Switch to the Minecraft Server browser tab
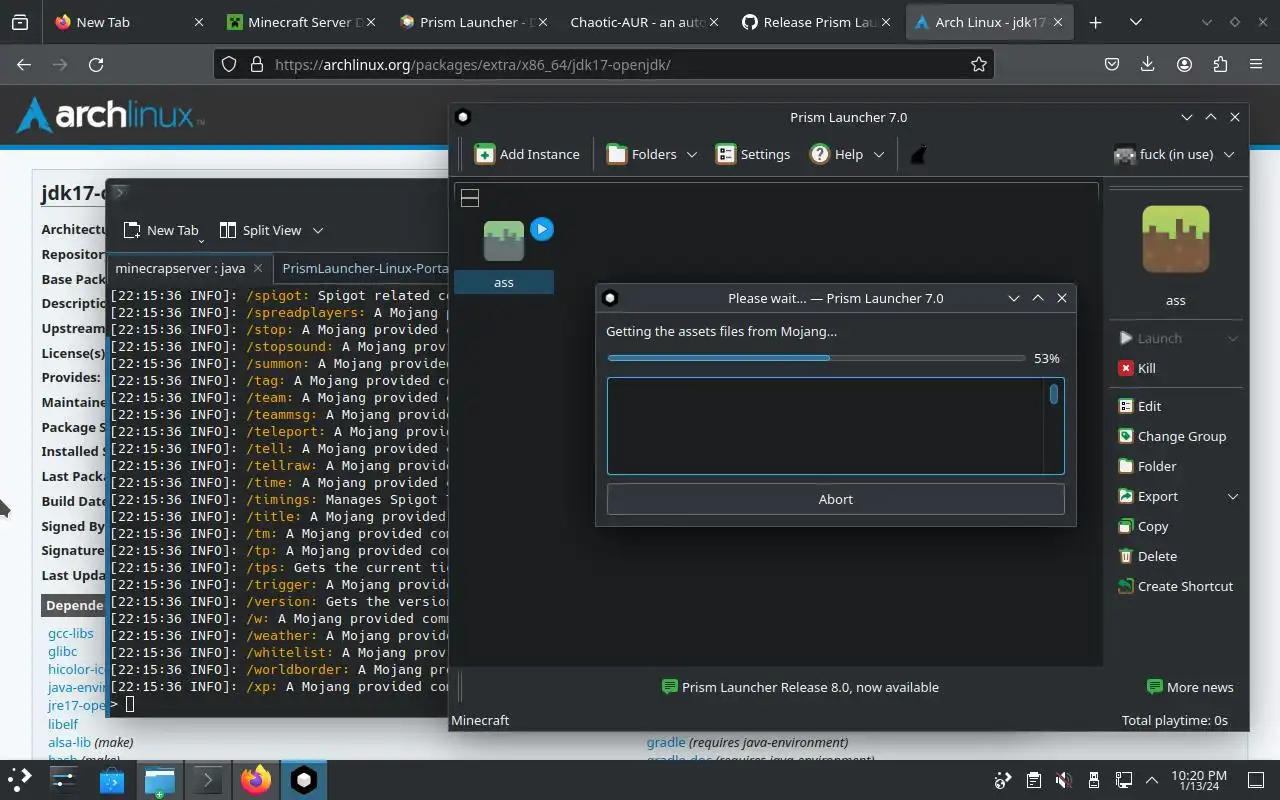This screenshot has height=800, width=1280. pyautogui.click(x=299, y=22)
